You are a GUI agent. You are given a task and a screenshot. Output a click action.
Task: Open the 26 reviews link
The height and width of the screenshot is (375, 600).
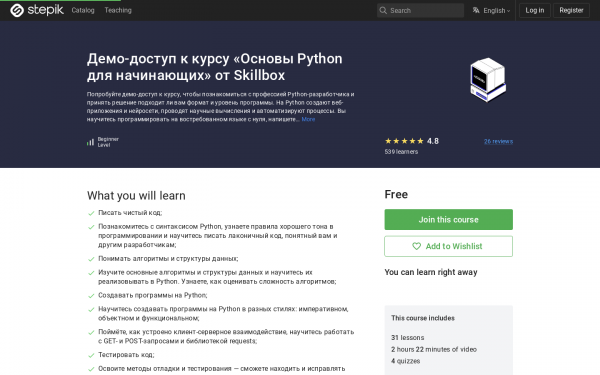coord(498,141)
